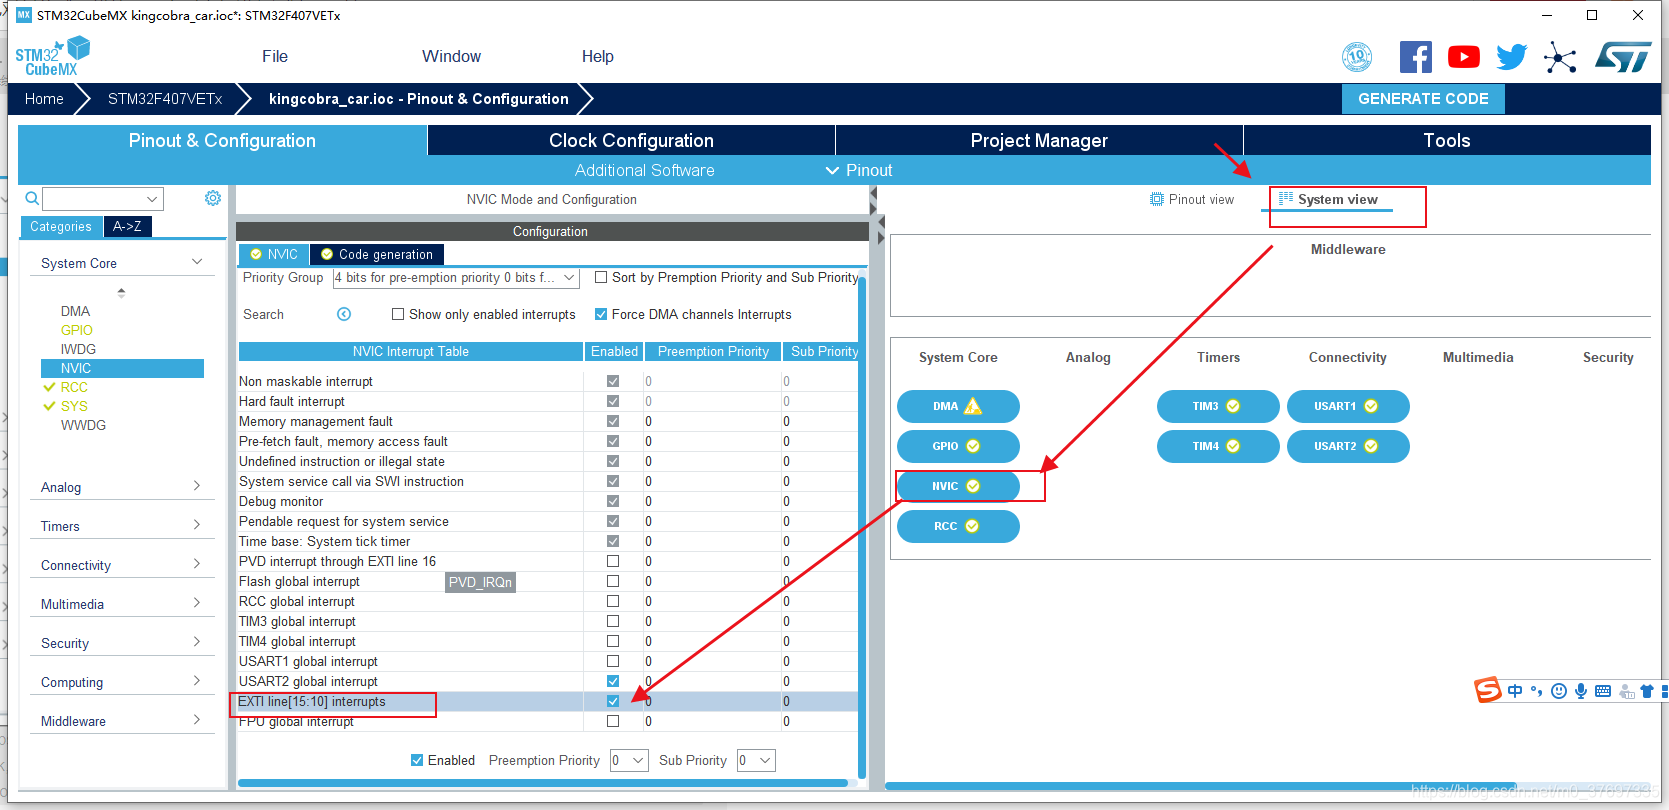1669x810 pixels.
Task: Click the interrupt search navigation icon
Action: click(344, 314)
